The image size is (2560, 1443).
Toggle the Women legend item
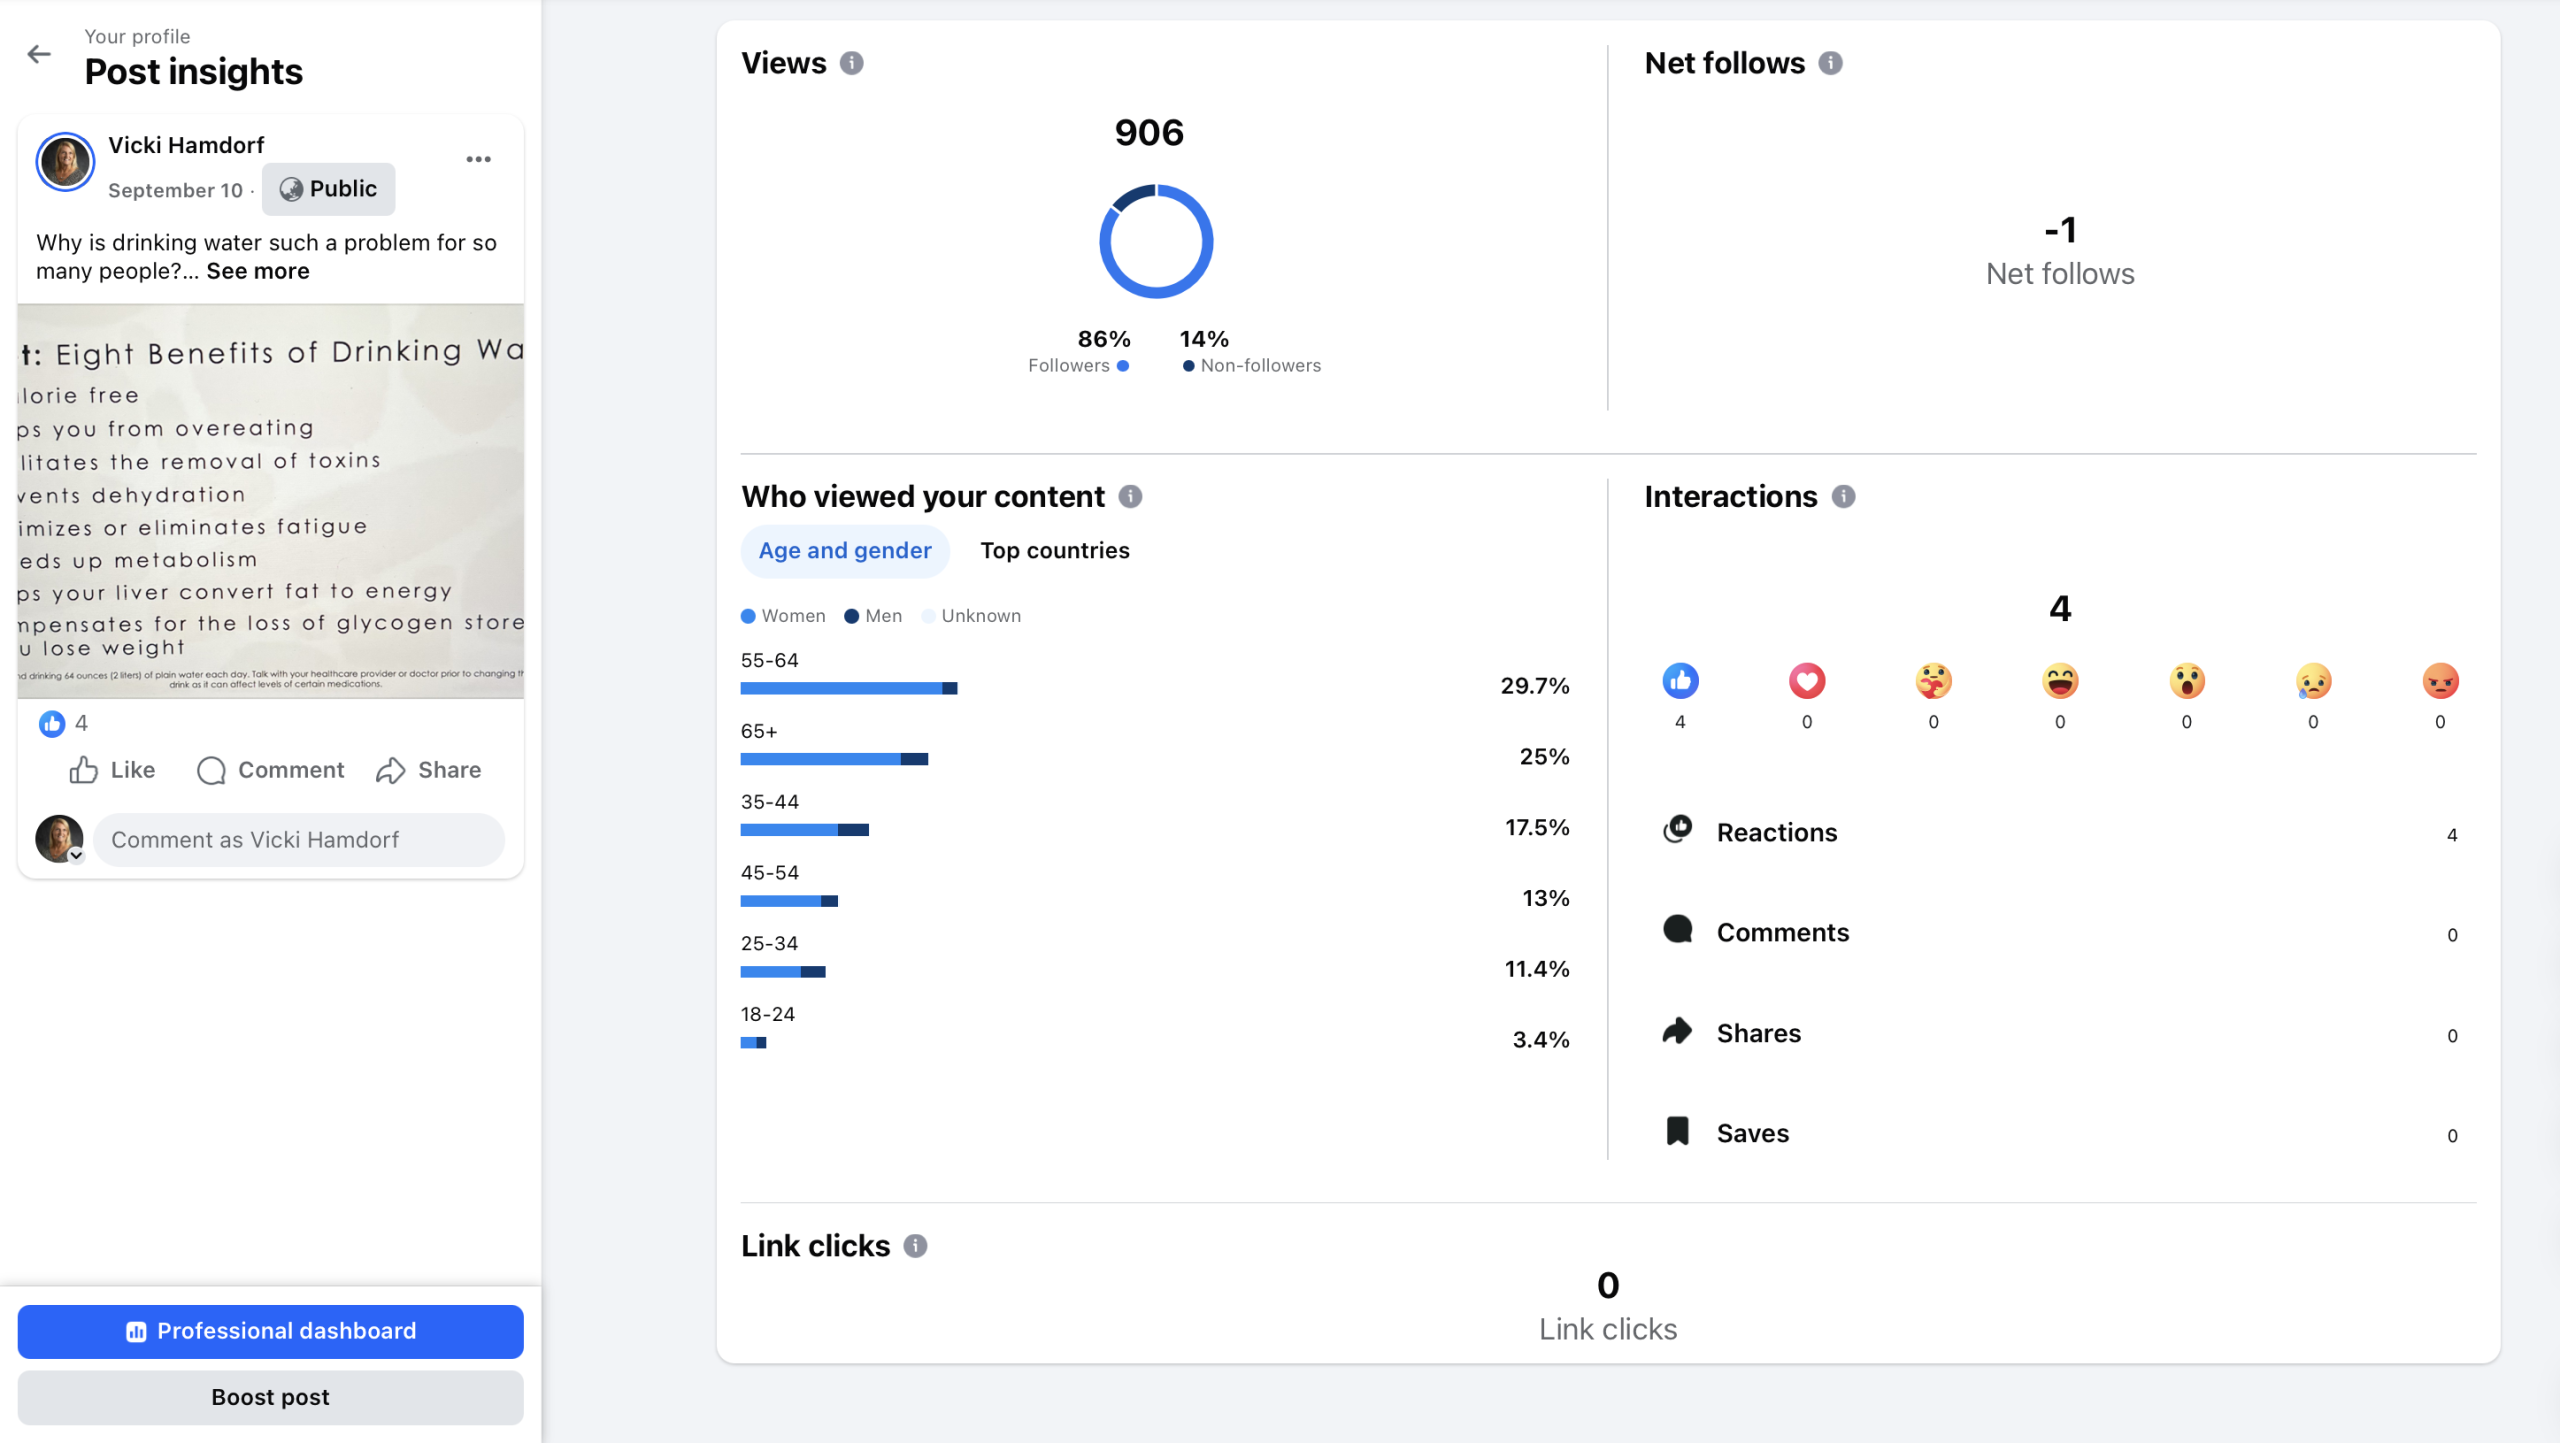[x=783, y=616]
